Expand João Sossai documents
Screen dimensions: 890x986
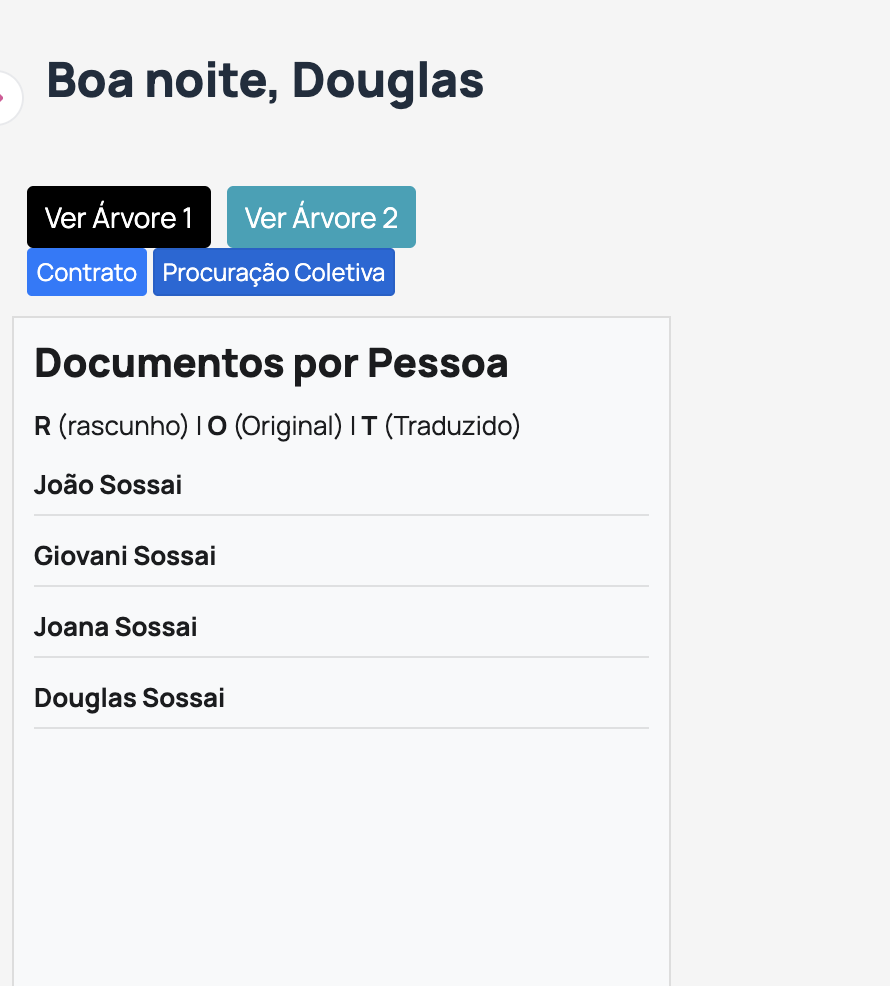[108, 485]
